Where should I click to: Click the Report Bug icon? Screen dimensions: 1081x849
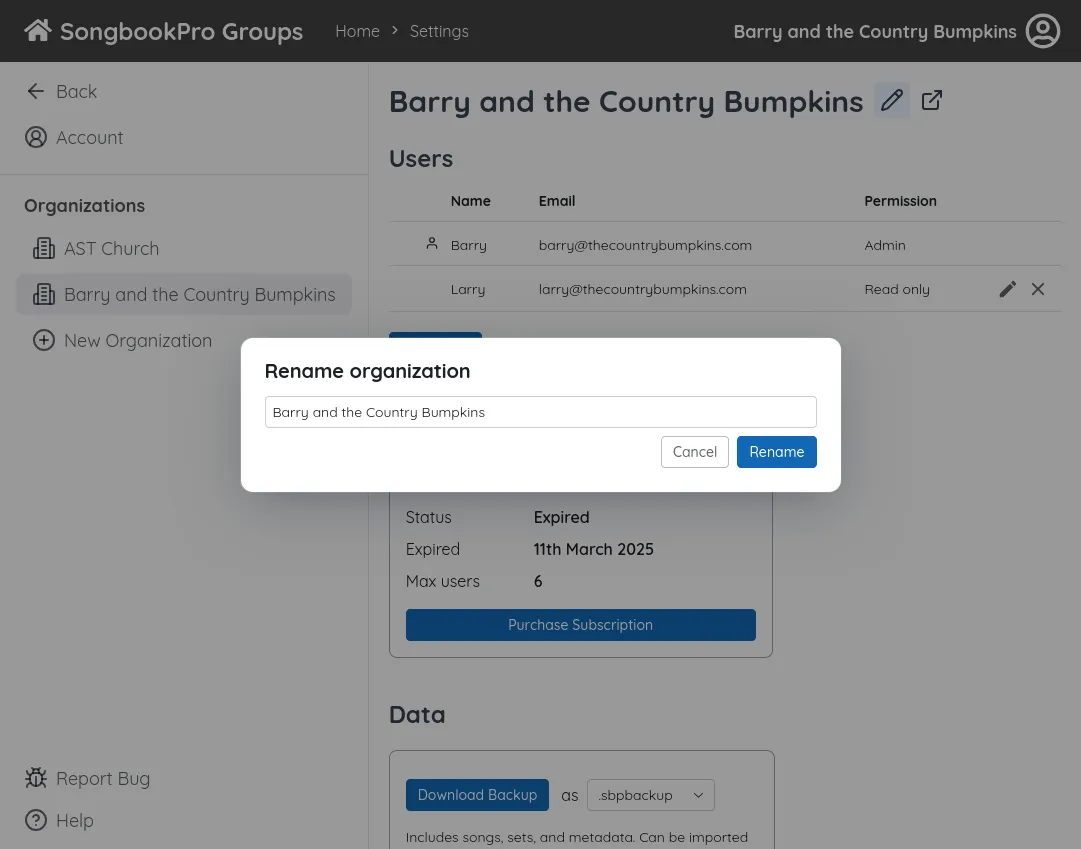(36, 778)
